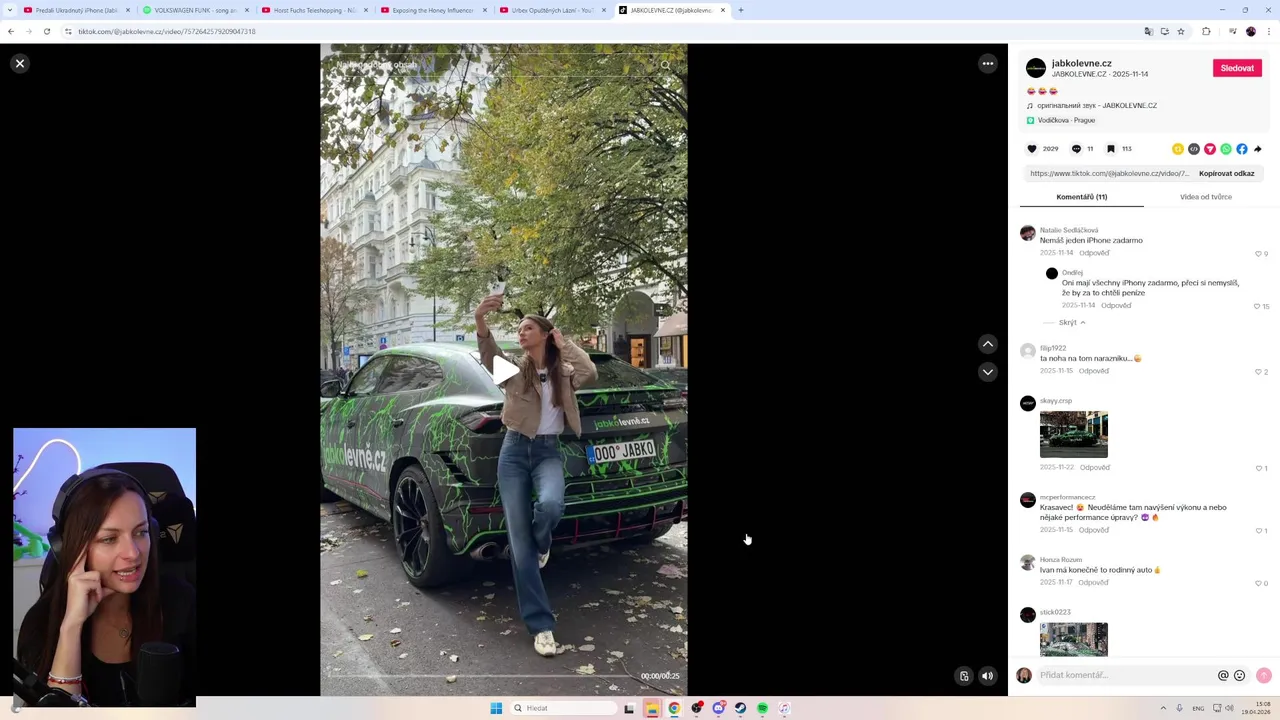Image resolution: width=1280 pixels, height=720 pixels.
Task: Click the browser reload button
Action: pos(47,31)
